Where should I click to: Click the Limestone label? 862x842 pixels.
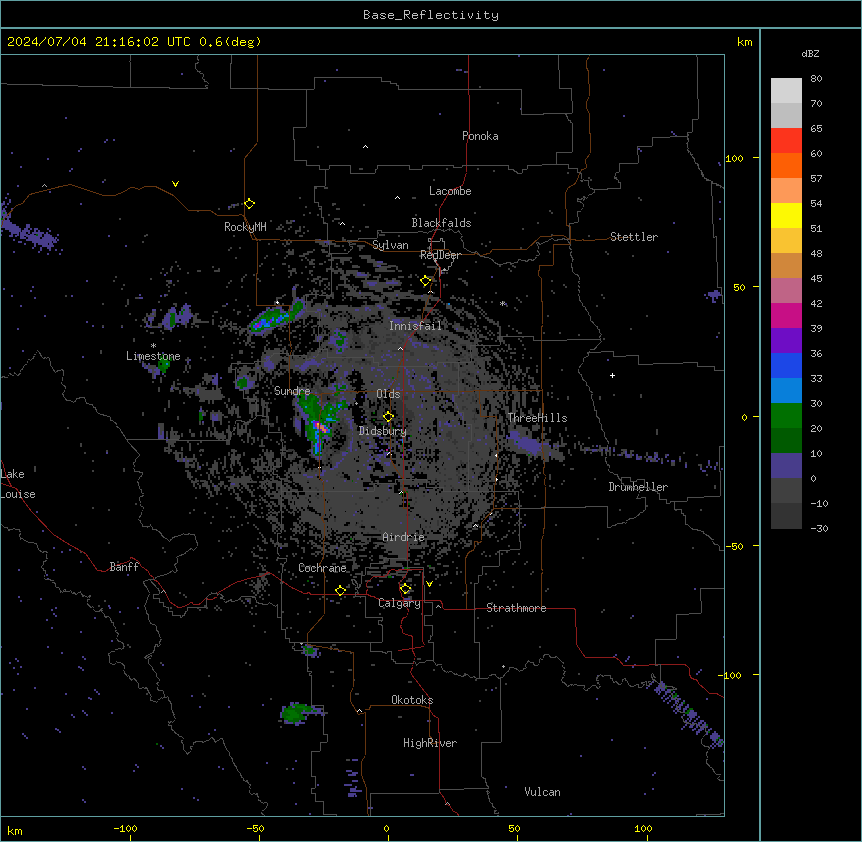coord(153,356)
